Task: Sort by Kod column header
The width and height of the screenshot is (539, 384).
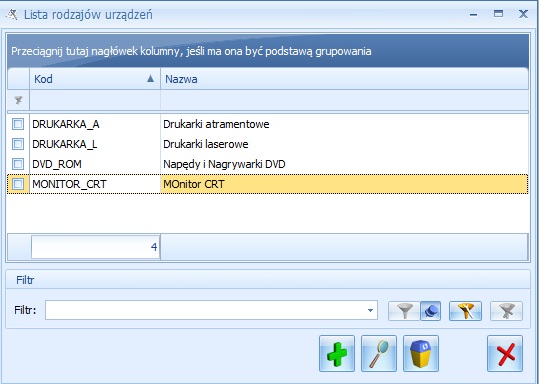Action: tap(95, 79)
